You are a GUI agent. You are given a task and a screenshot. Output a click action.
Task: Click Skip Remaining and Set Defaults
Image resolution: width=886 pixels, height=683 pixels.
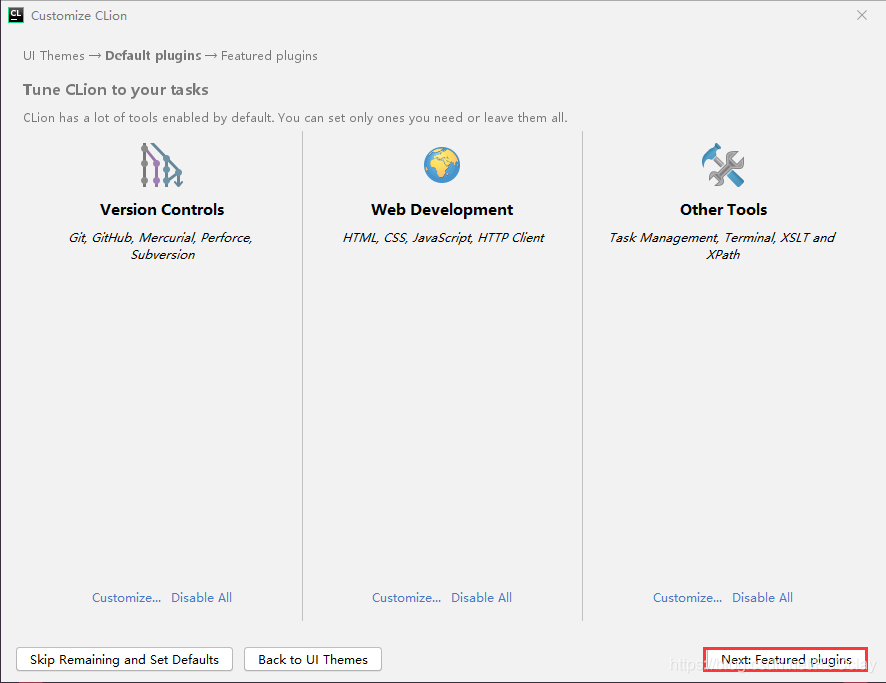(124, 659)
